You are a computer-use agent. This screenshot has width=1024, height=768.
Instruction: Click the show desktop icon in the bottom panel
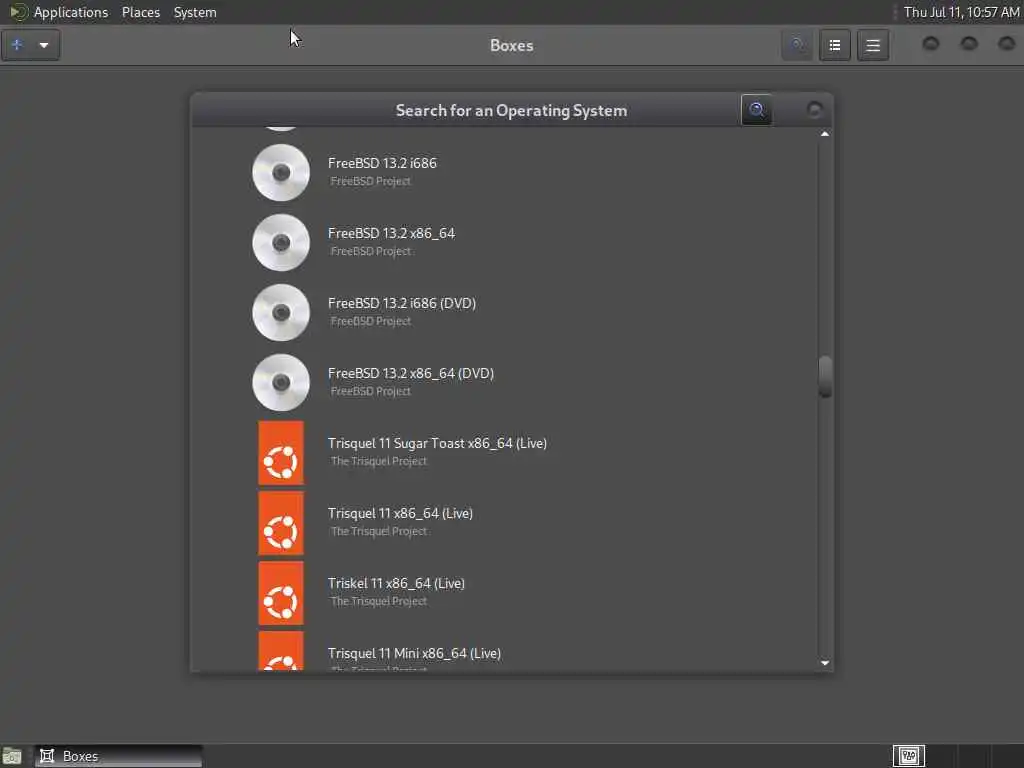coord(12,756)
